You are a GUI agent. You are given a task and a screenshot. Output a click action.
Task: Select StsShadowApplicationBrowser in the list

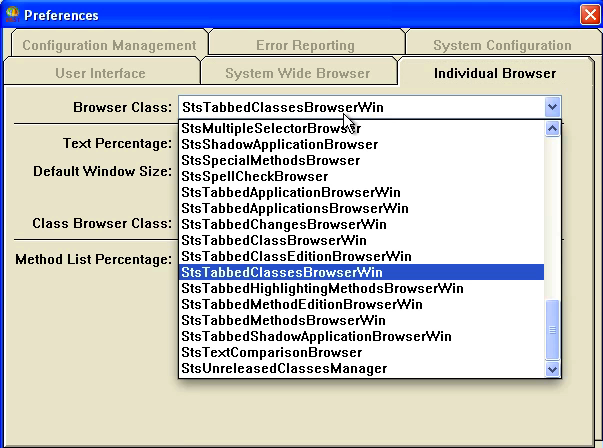click(362, 145)
